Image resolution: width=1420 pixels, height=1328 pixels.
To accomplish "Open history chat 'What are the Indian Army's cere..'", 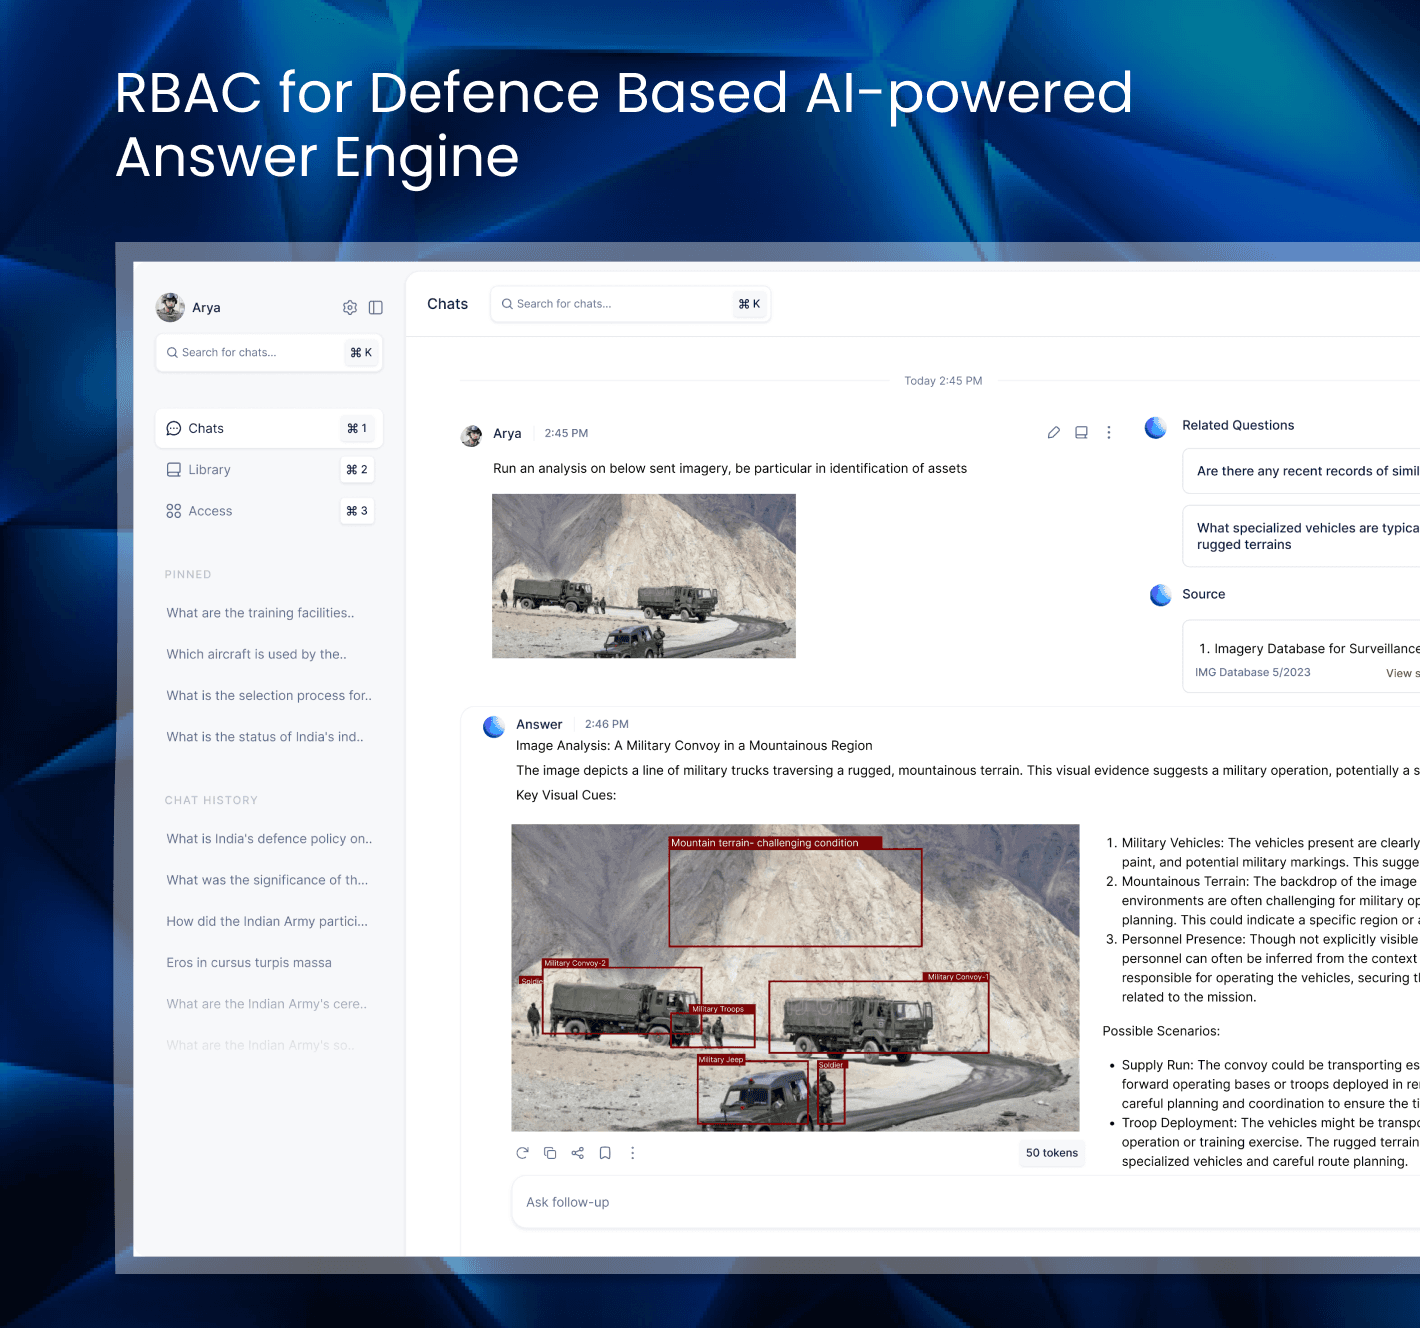I will 267,1004.
